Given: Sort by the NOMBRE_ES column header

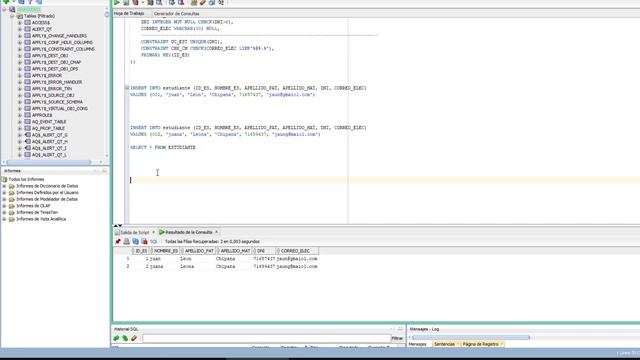Looking at the screenshot, I should [x=166, y=251].
